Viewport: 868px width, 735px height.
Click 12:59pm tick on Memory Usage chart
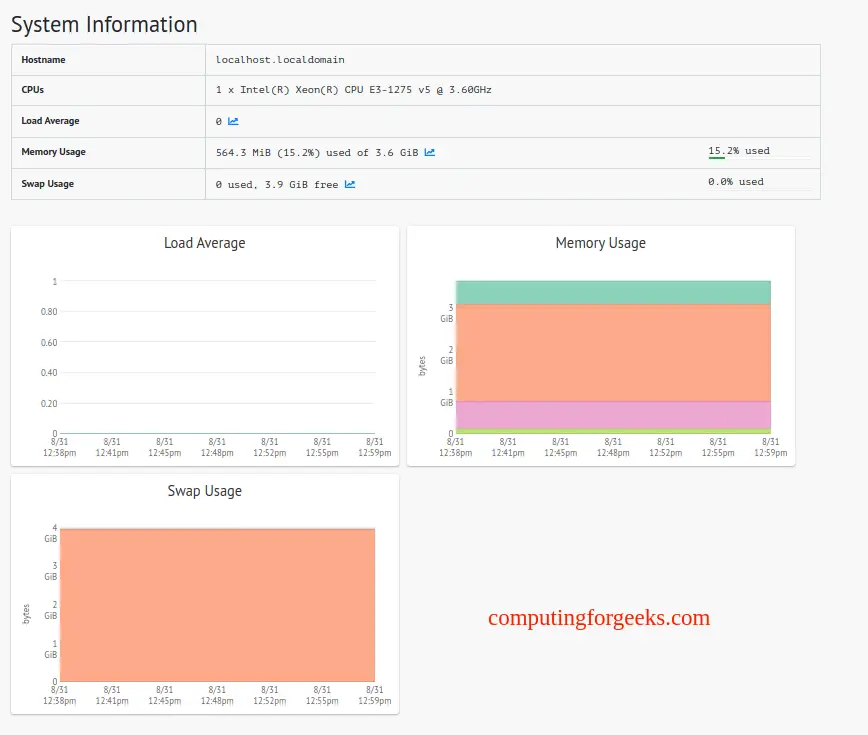coord(771,447)
